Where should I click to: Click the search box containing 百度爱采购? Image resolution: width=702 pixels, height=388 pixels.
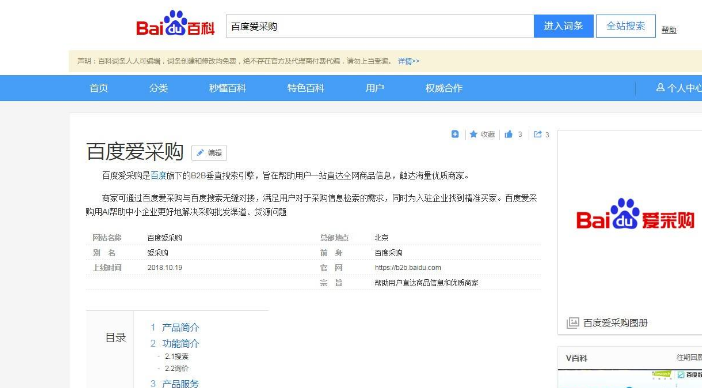click(380, 26)
